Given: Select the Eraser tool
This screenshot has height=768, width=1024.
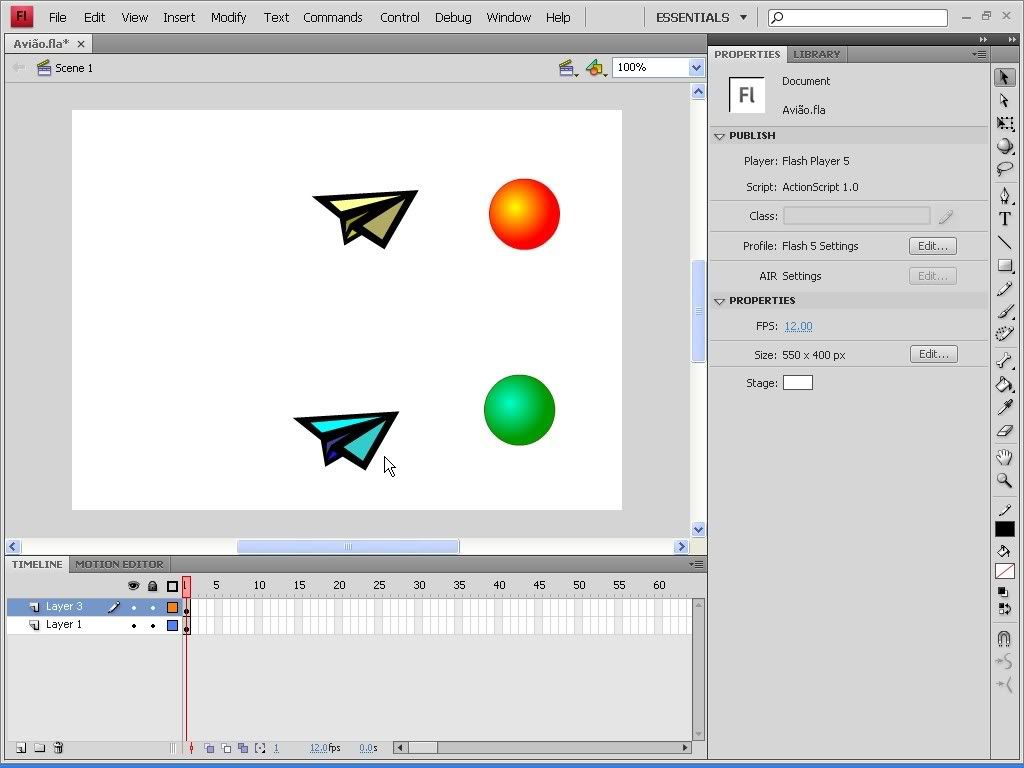Looking at the screenshot, I should (1005, 431).
